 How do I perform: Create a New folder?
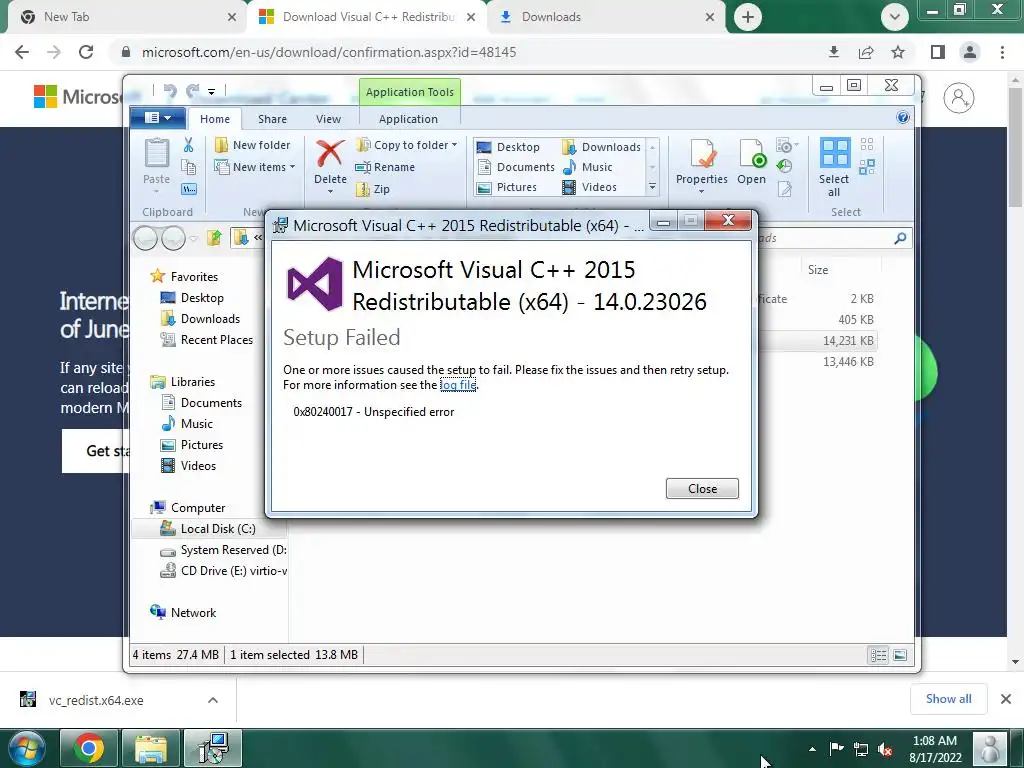pos(252,145)
